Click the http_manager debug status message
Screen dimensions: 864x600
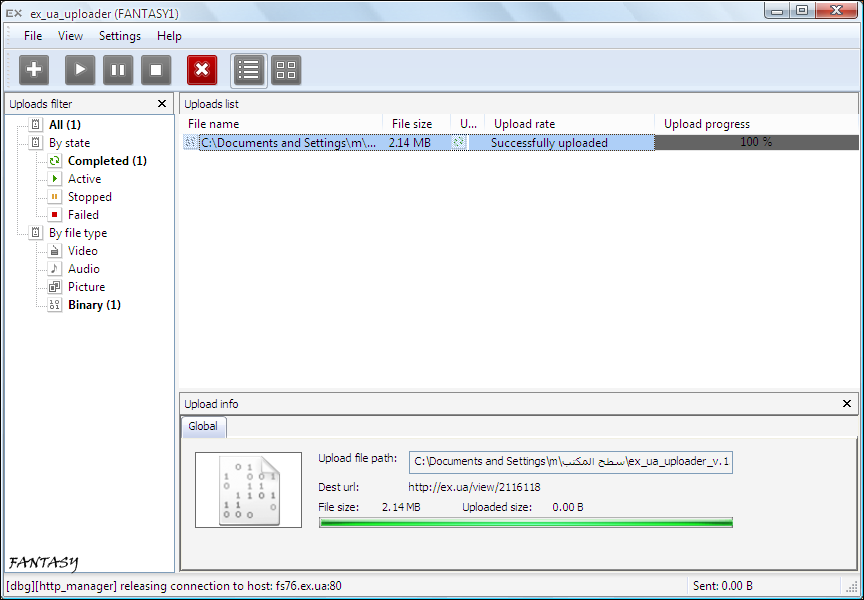pos(174,586)
